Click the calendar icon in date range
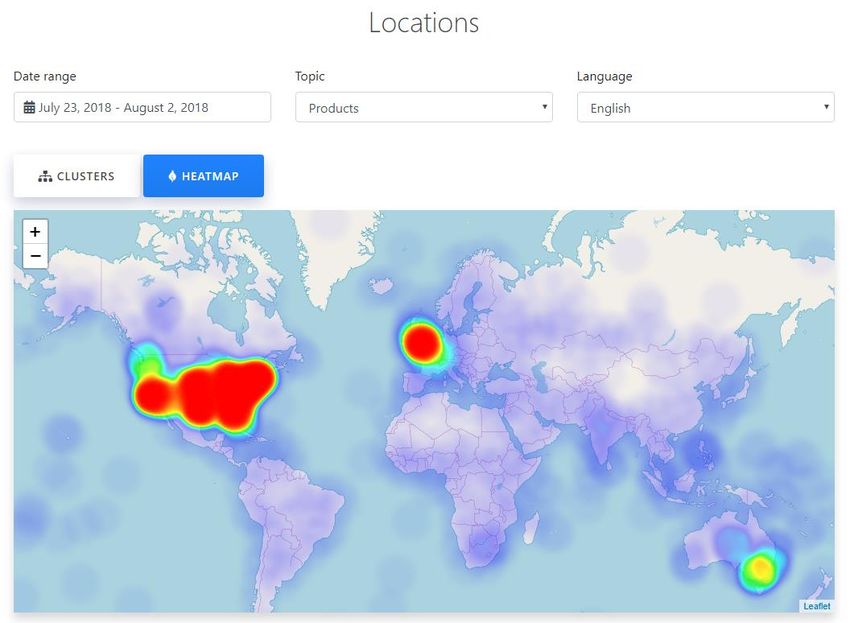Viewport: 850px width, 623px height. (29, 107)
